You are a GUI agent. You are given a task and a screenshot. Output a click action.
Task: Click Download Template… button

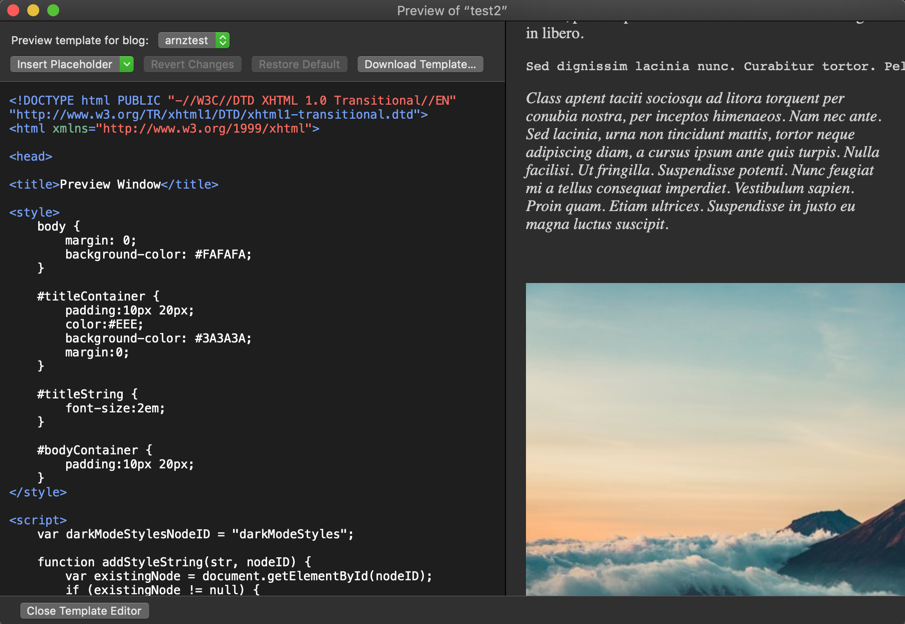tap(420, 64)
